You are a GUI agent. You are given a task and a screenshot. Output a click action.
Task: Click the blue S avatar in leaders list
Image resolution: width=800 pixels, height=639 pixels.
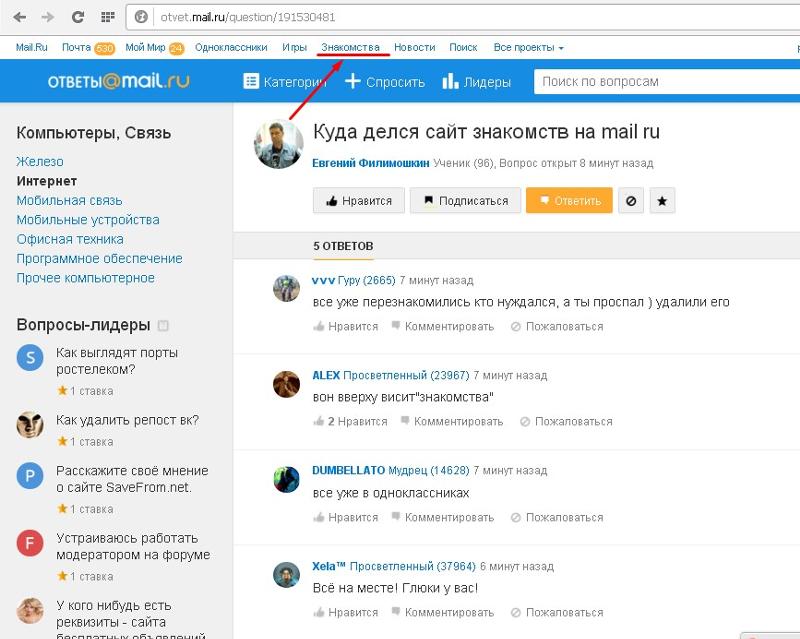[30, 357]
